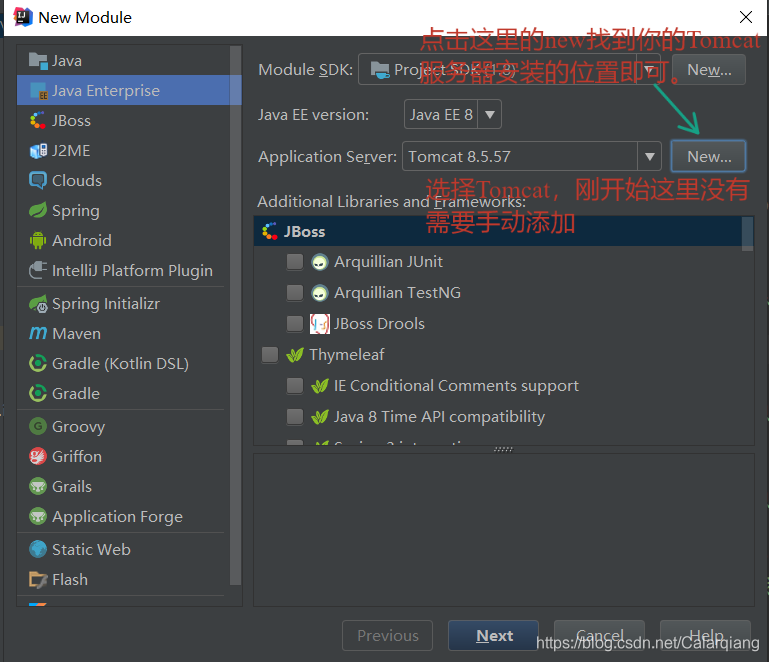Select the Android robot icon

pos(38,240)
